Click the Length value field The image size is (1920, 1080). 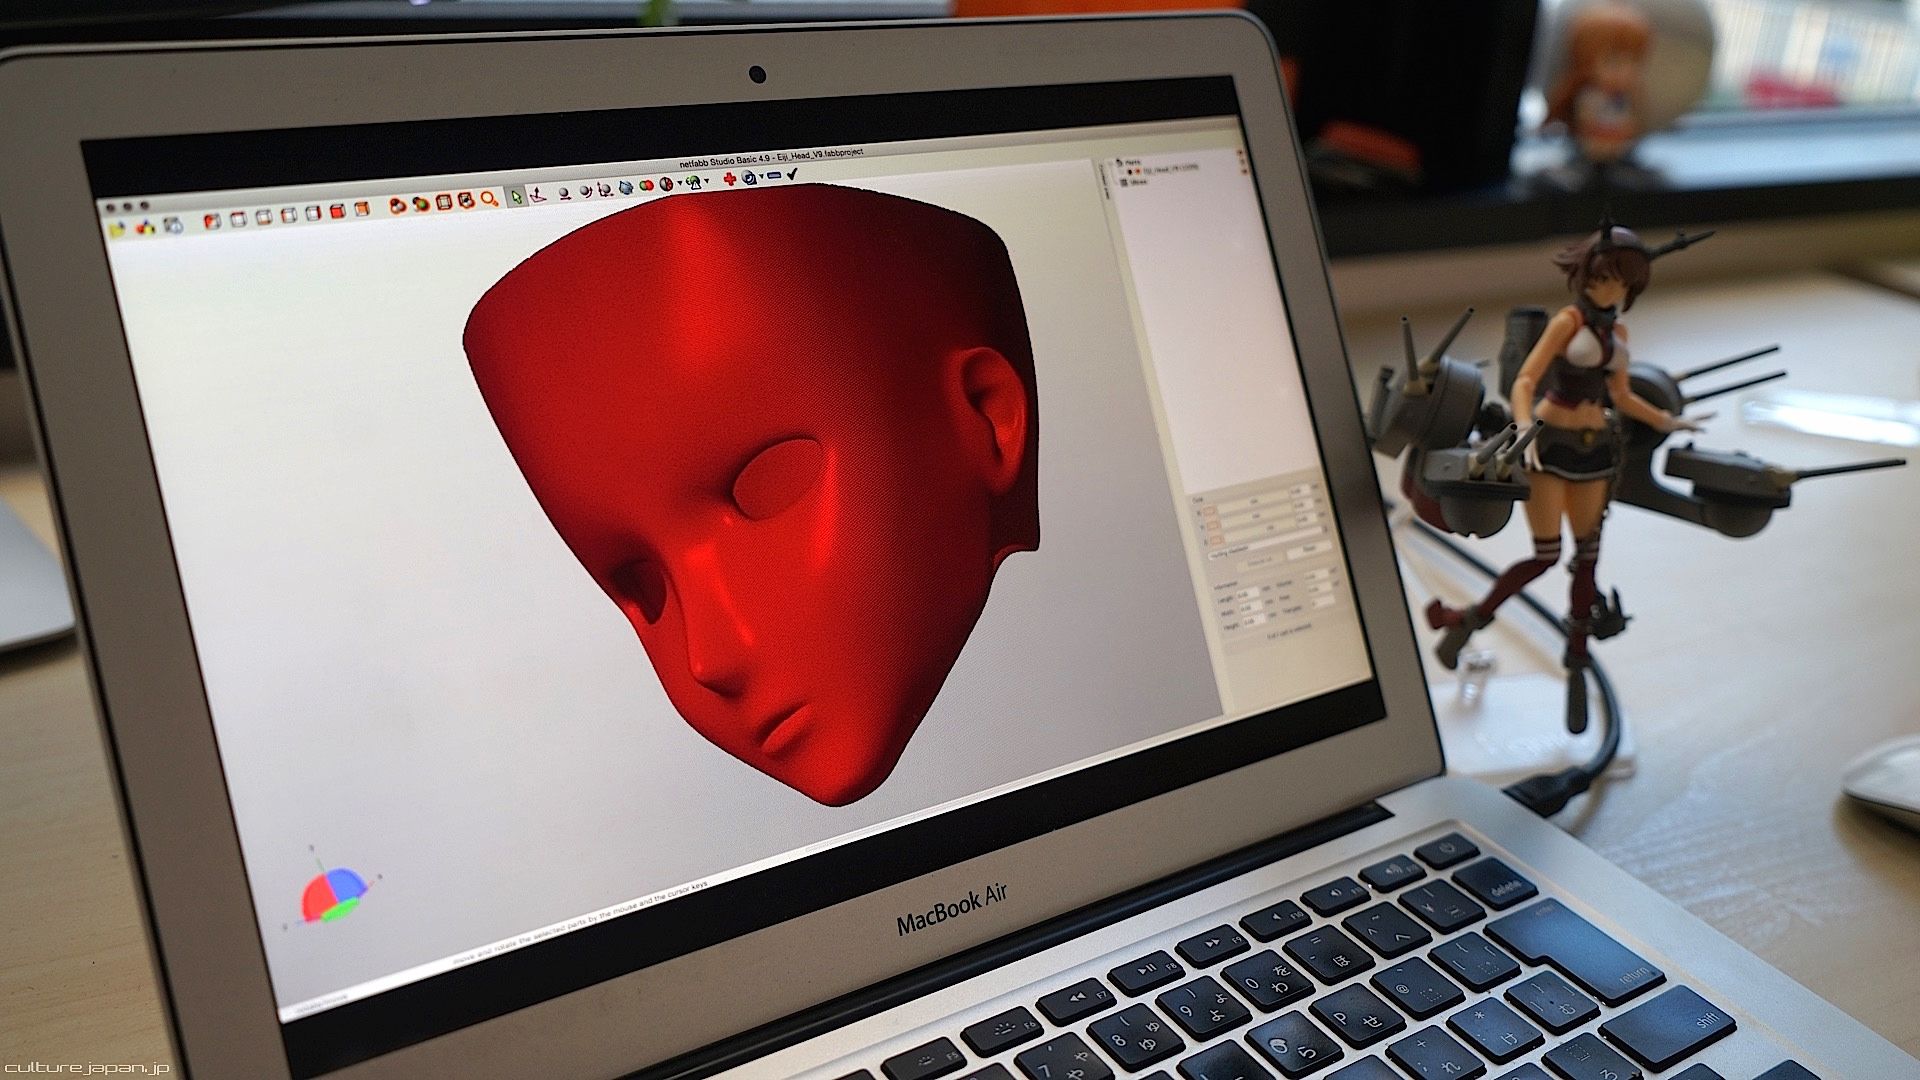(1249, 594)
